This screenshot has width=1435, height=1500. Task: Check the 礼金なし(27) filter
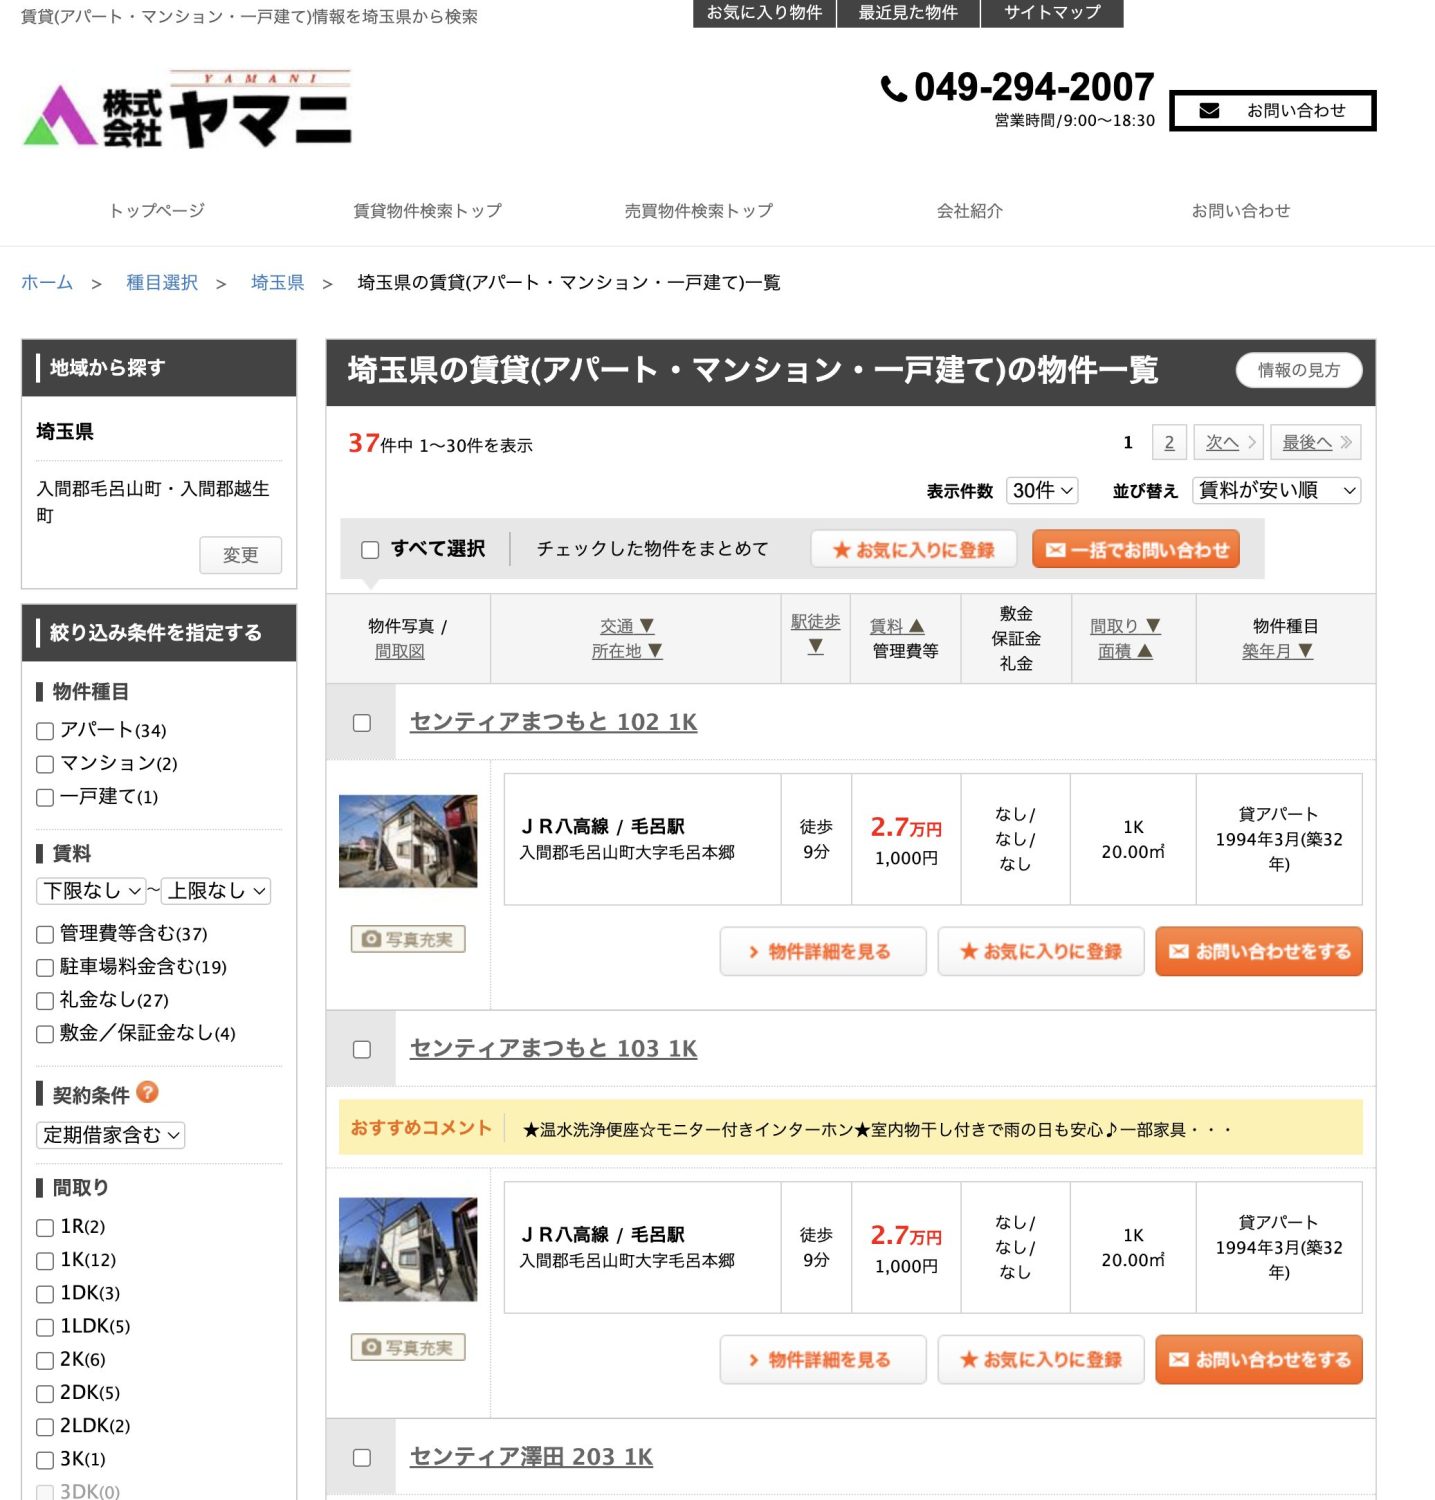point(45,1000)
